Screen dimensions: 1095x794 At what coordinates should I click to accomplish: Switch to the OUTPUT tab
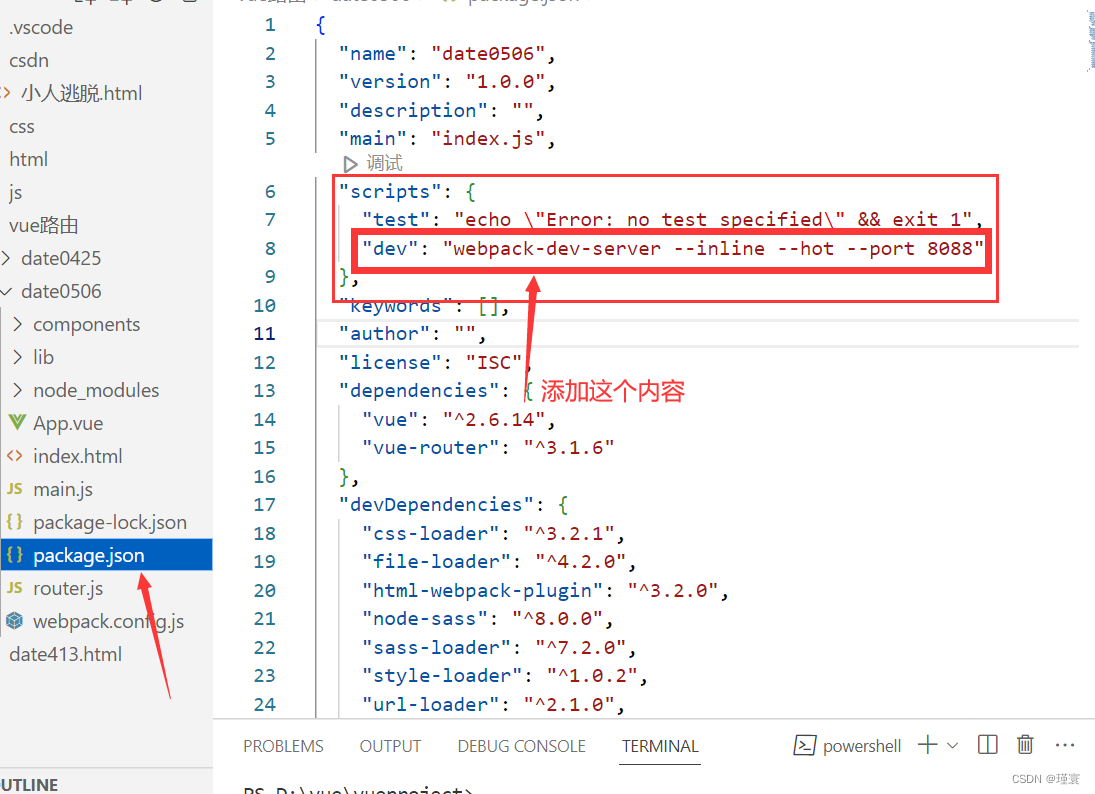point(390,746)
